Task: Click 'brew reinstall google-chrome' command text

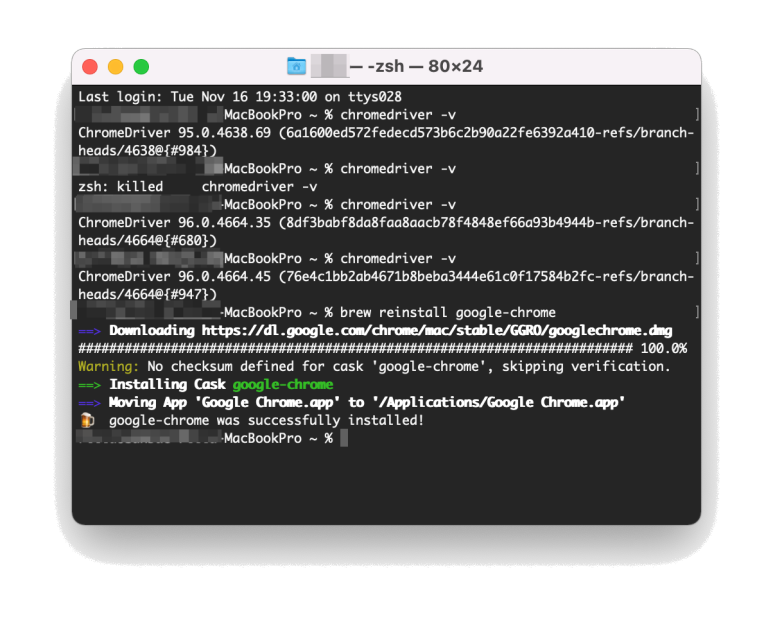Action: click(x=448, y=312)
